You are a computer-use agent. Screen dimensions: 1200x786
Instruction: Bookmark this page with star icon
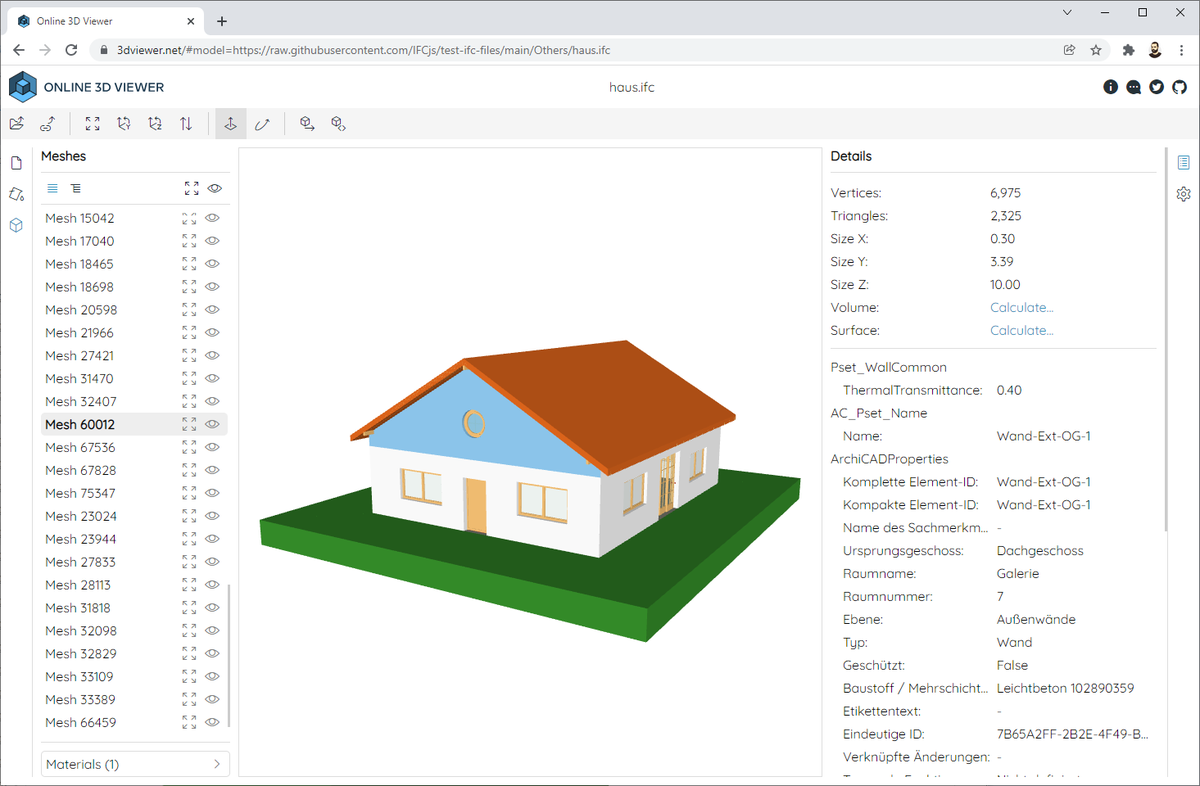tap(1096, 49)
